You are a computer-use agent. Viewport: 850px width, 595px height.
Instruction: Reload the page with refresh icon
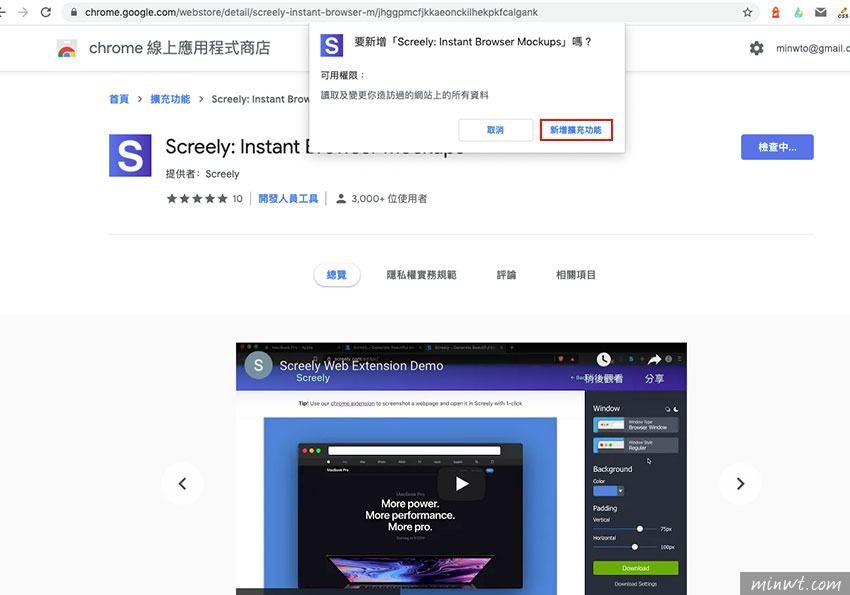click(46, 12)
